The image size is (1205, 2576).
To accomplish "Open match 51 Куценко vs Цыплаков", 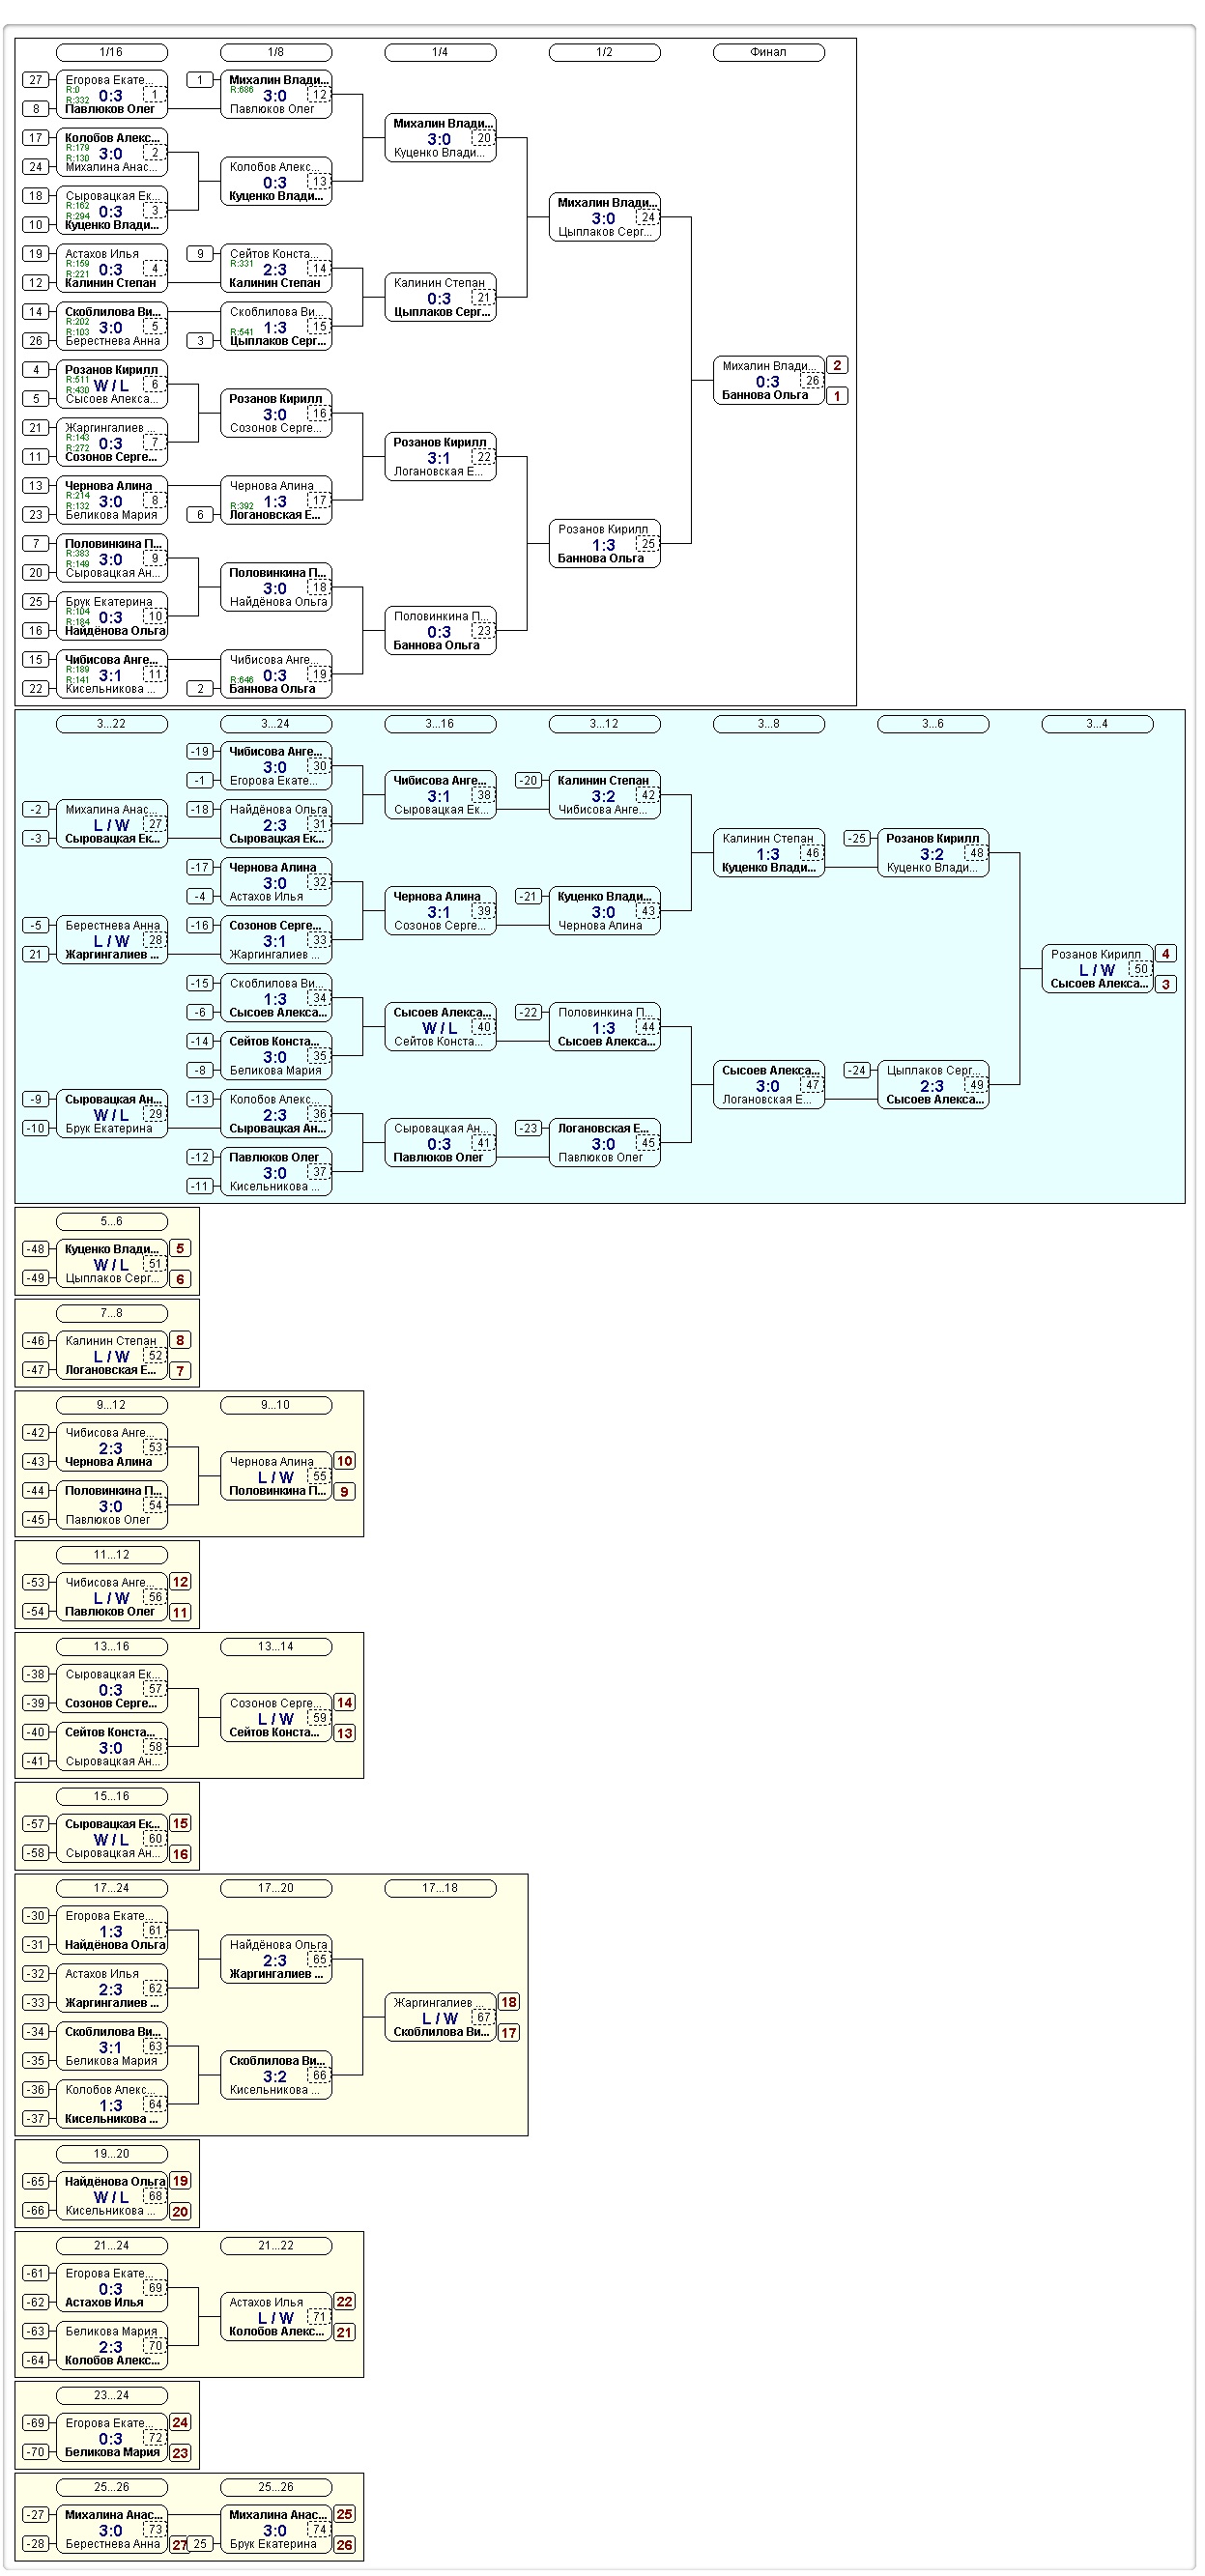I will [x=111, y=1264].
